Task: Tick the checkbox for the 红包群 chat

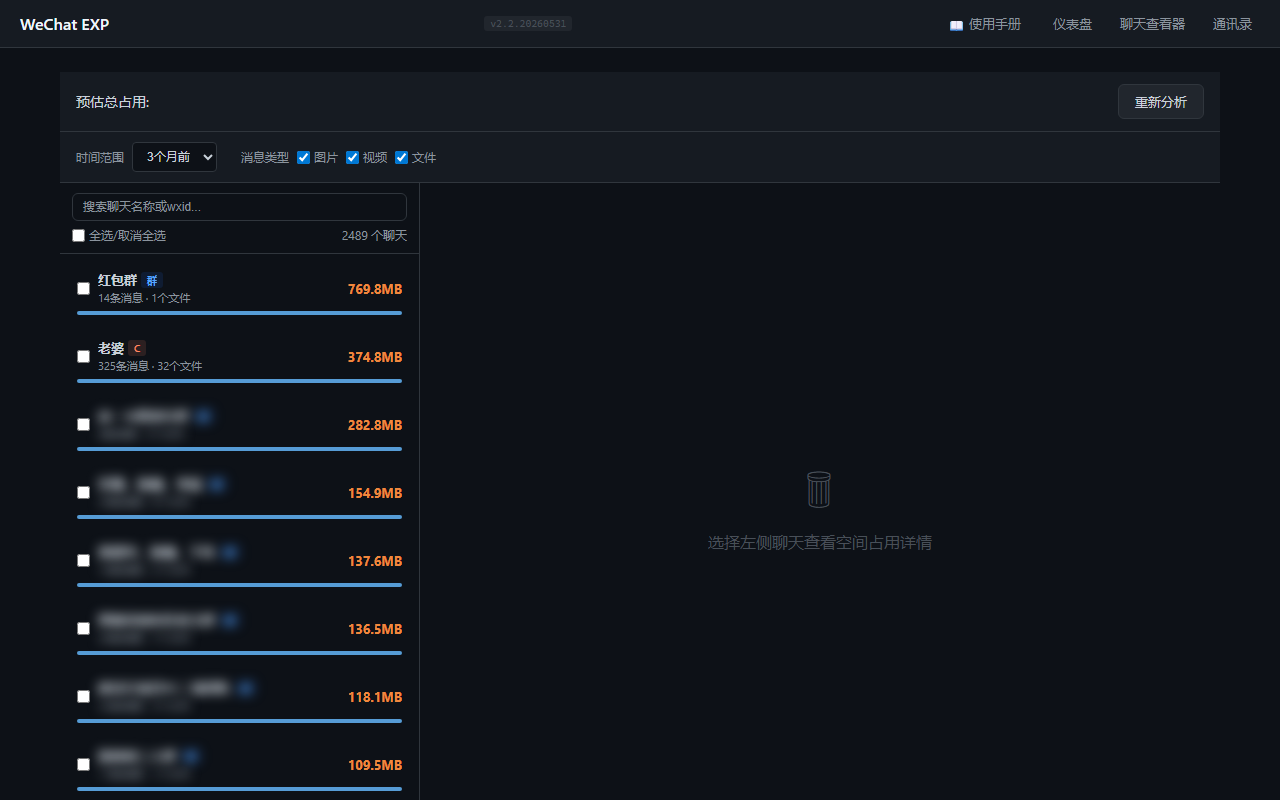Action: pyautogui.click(x=84, y=289)
